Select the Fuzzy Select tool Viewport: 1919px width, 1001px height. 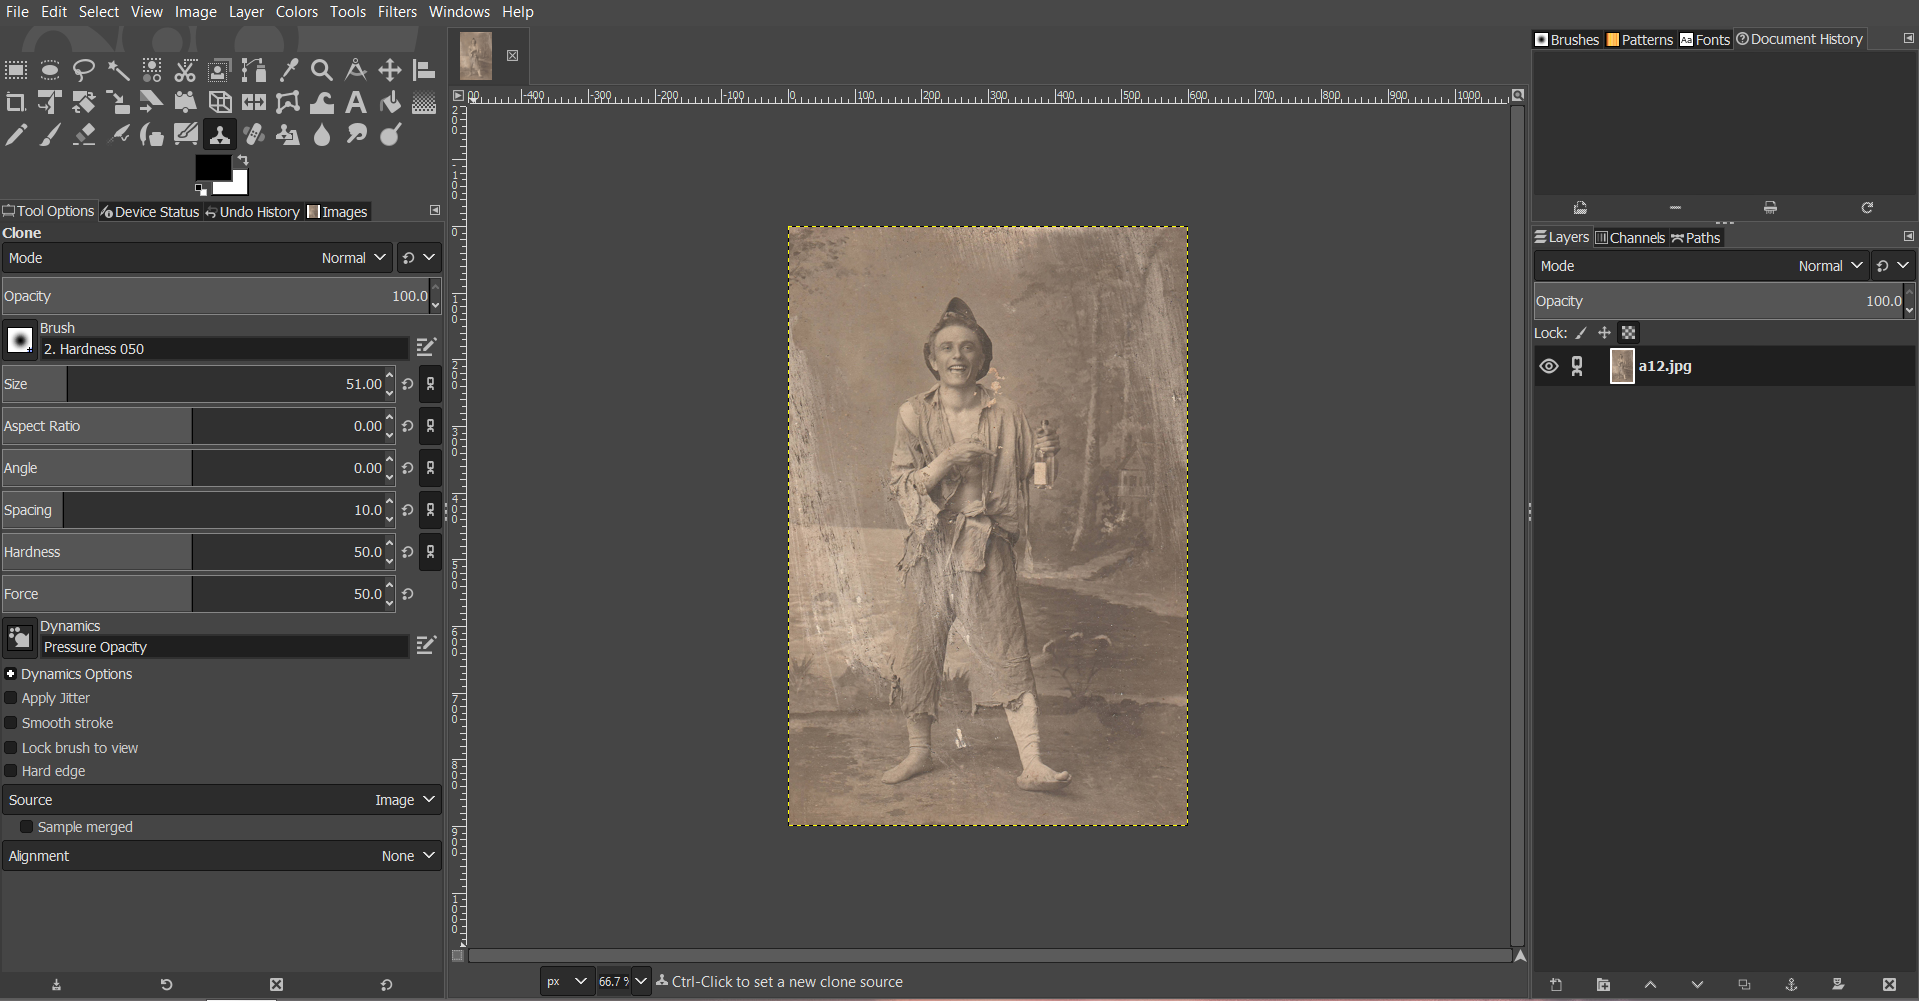(118, 70)
